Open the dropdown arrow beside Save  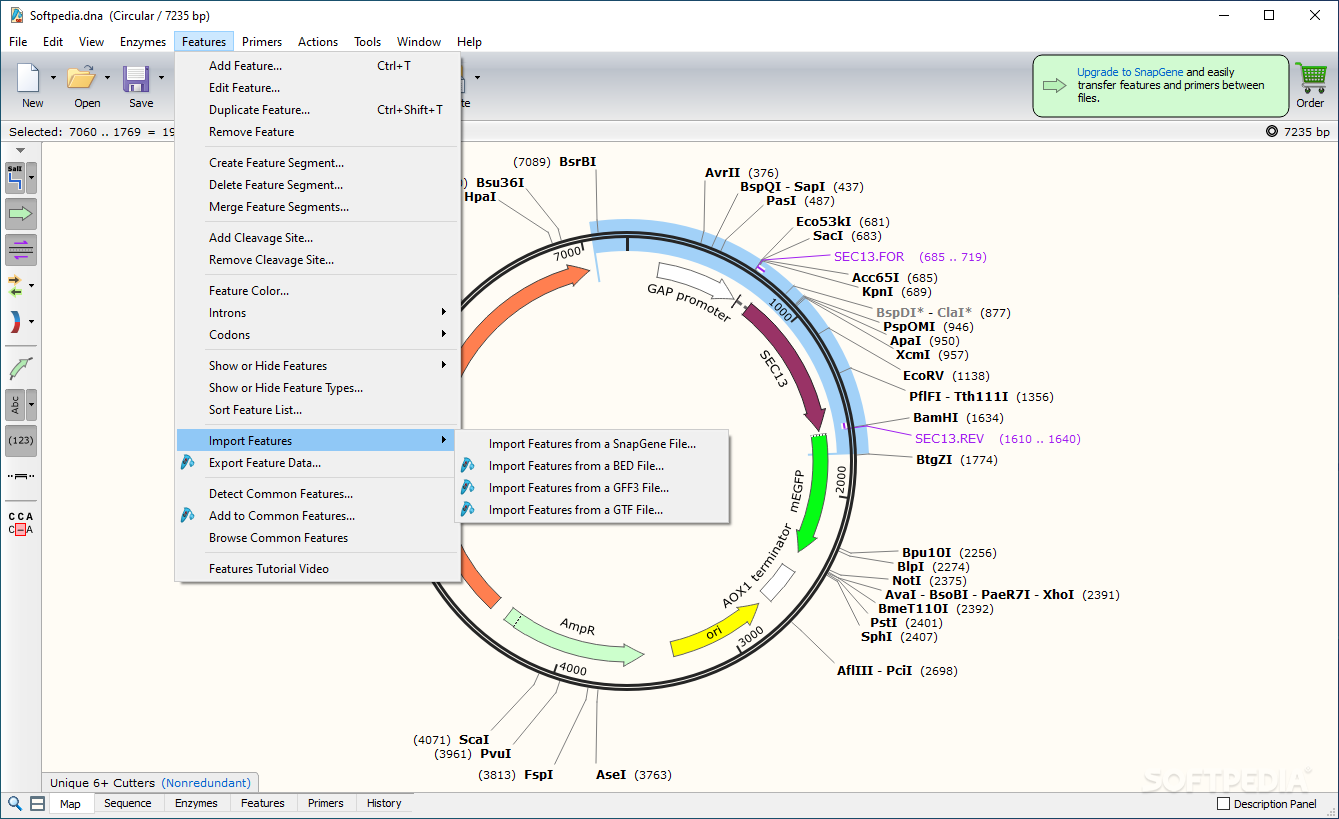pos(160,78)
